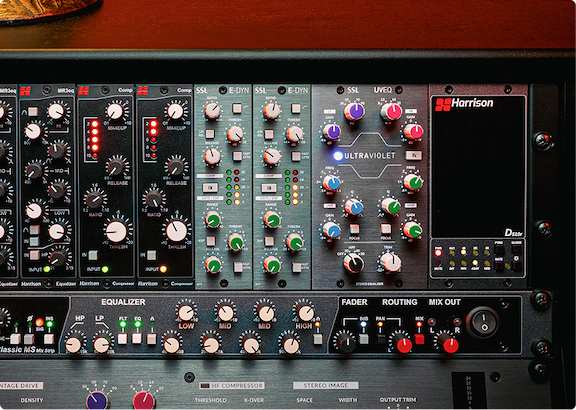Toggle the COMP IN button on the right E-DYN

tap(269, 188)
